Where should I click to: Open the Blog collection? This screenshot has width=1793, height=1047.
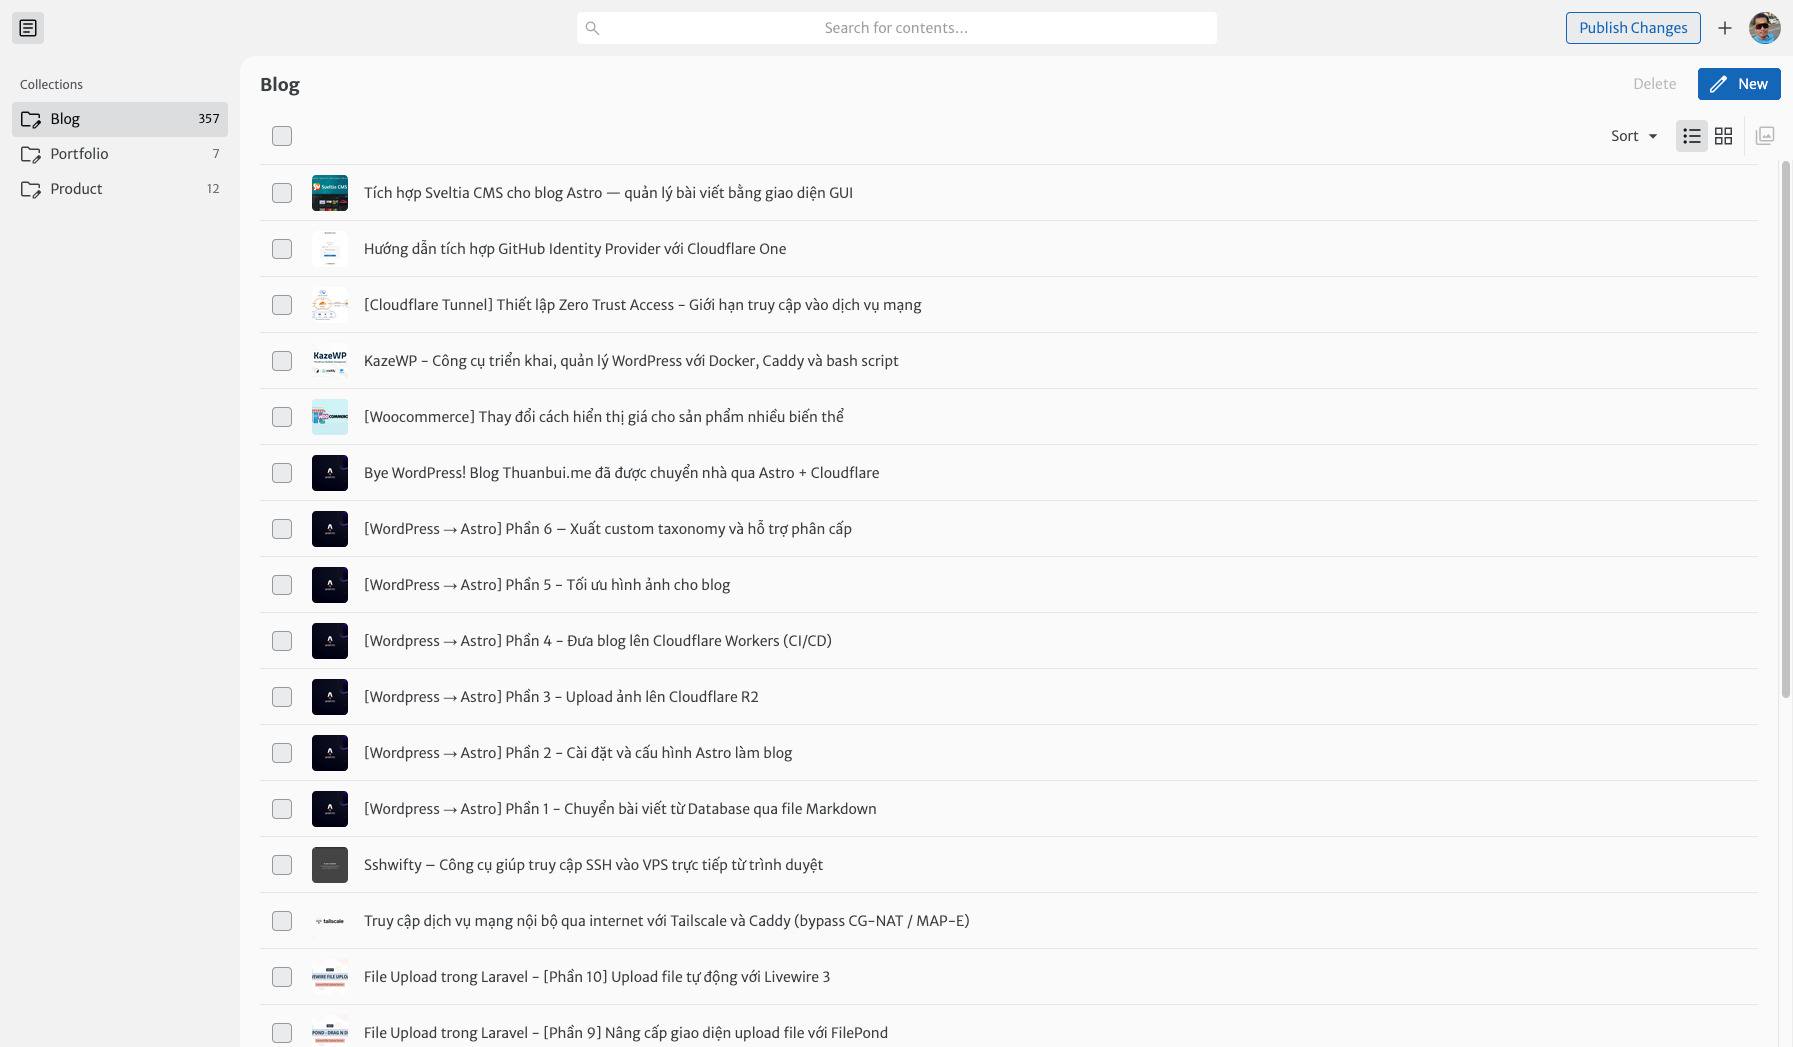120,119
